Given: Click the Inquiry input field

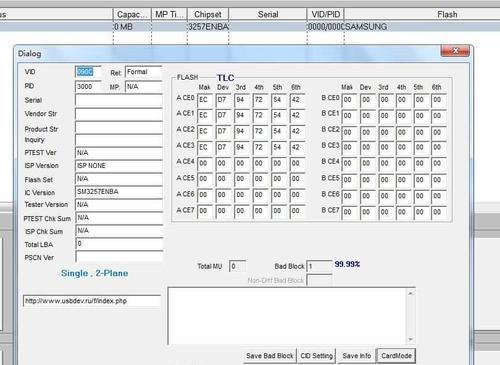Looking at the screenshot, I should point(119,140).
